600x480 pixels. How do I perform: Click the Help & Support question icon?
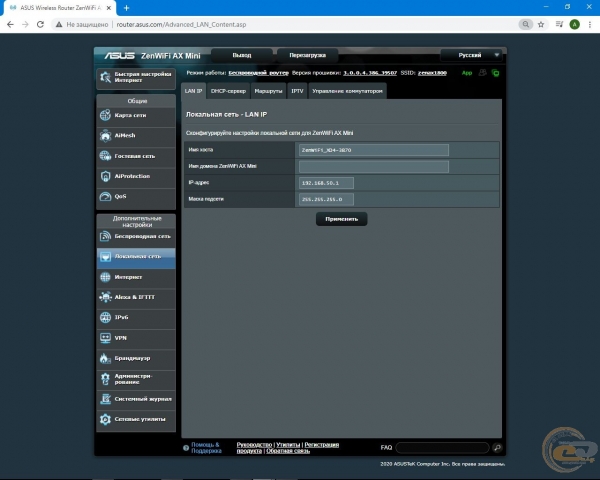click(186, 448)
